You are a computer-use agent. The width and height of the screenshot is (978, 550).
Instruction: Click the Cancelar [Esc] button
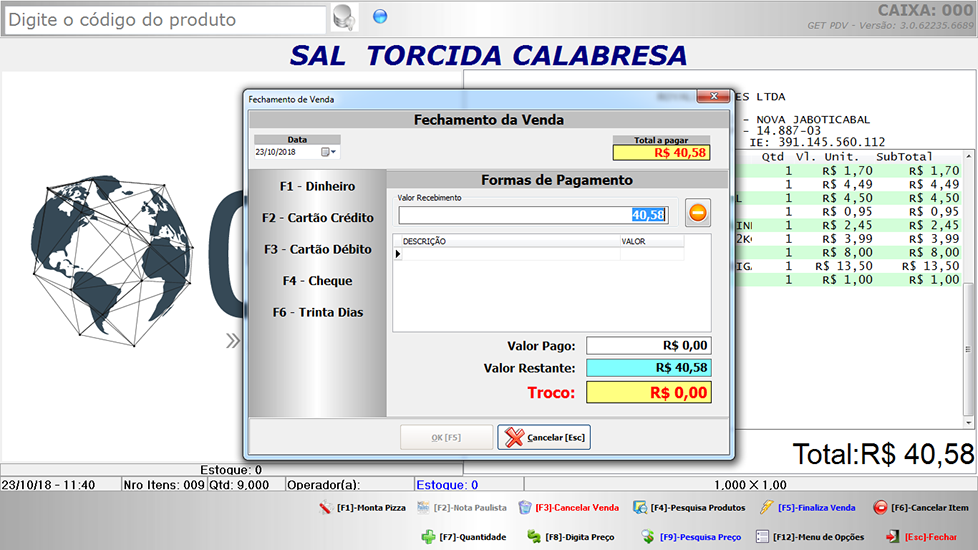tap(543, 437)
